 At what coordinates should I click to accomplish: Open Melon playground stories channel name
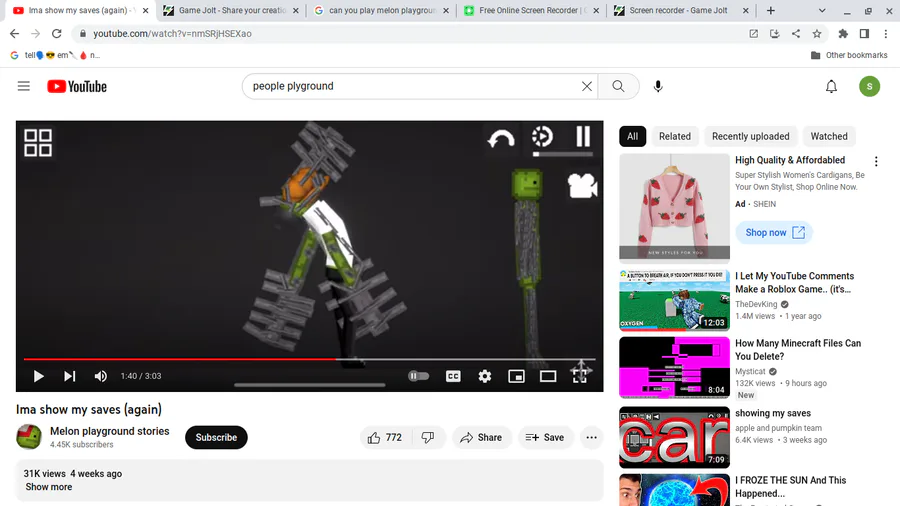pyautogui.click(x=110, y=431)
